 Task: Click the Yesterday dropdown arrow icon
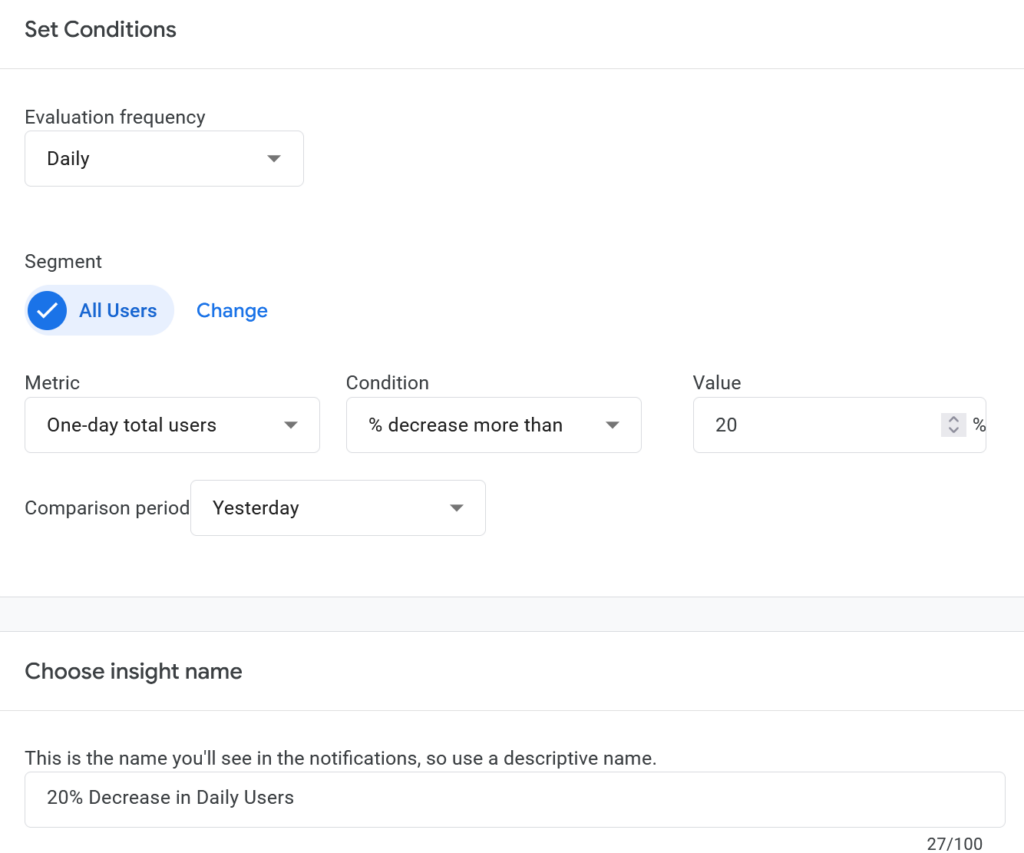pyautogui.click(x=457, y=508)
